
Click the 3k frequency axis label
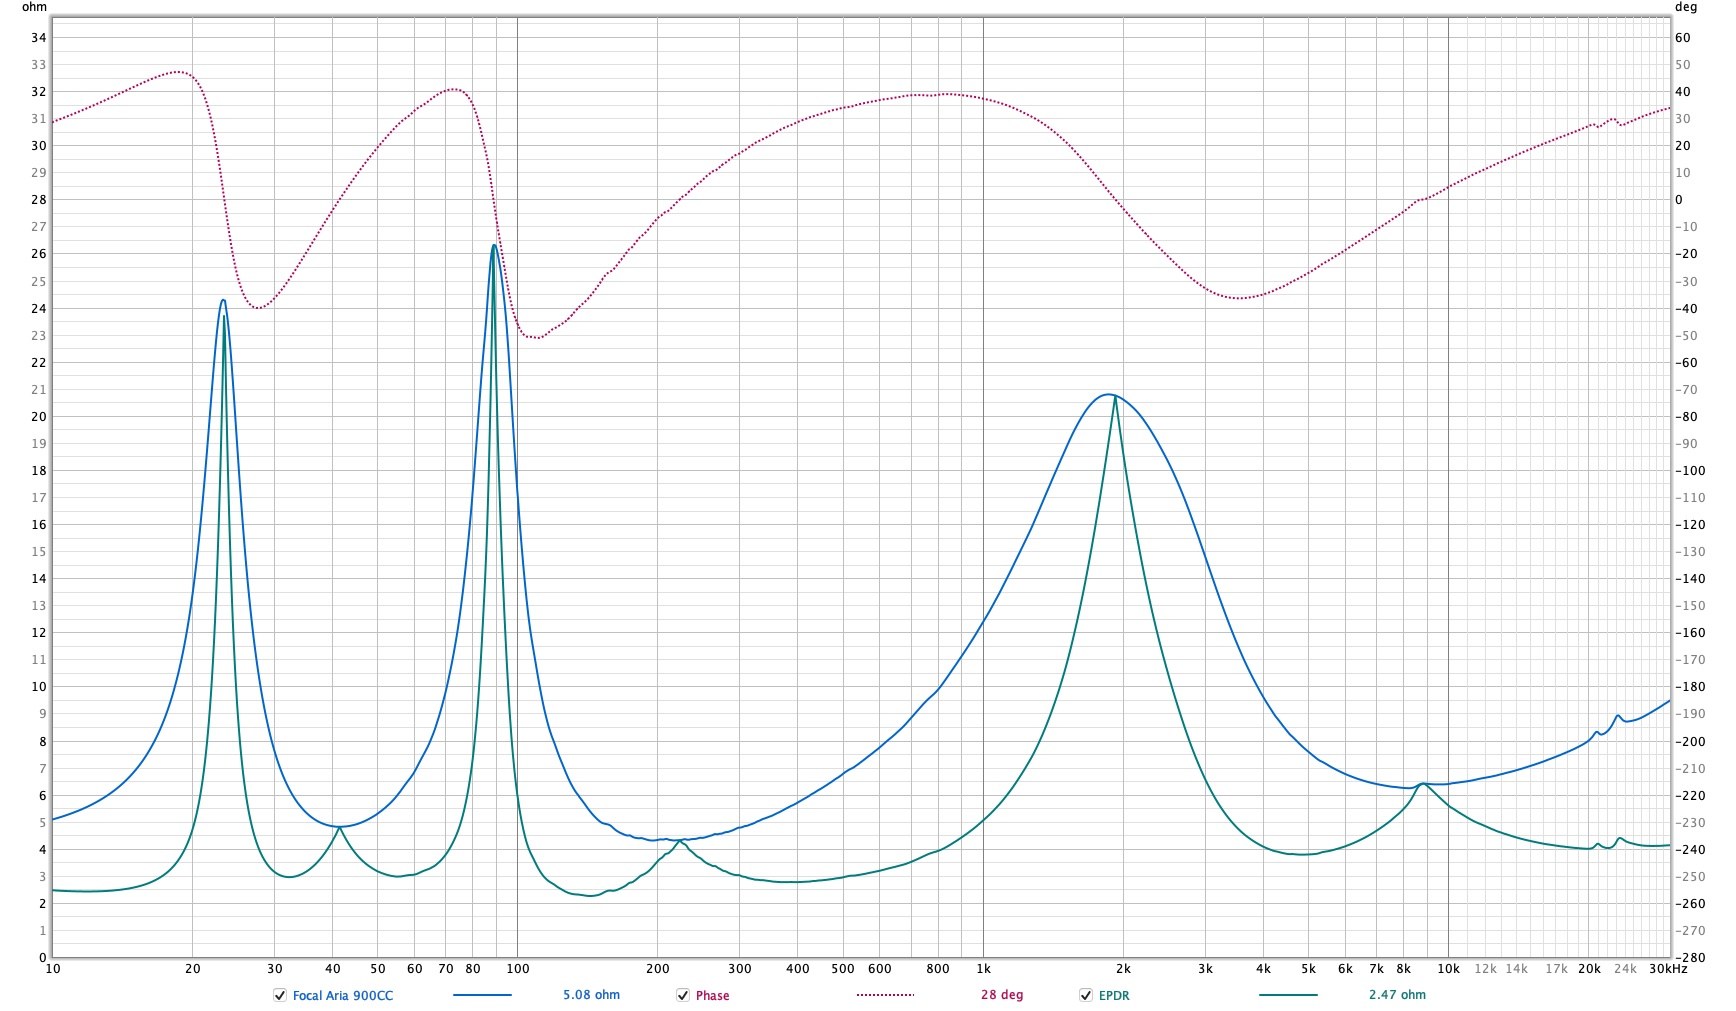pyautogui.click(x=1205, y=968)
